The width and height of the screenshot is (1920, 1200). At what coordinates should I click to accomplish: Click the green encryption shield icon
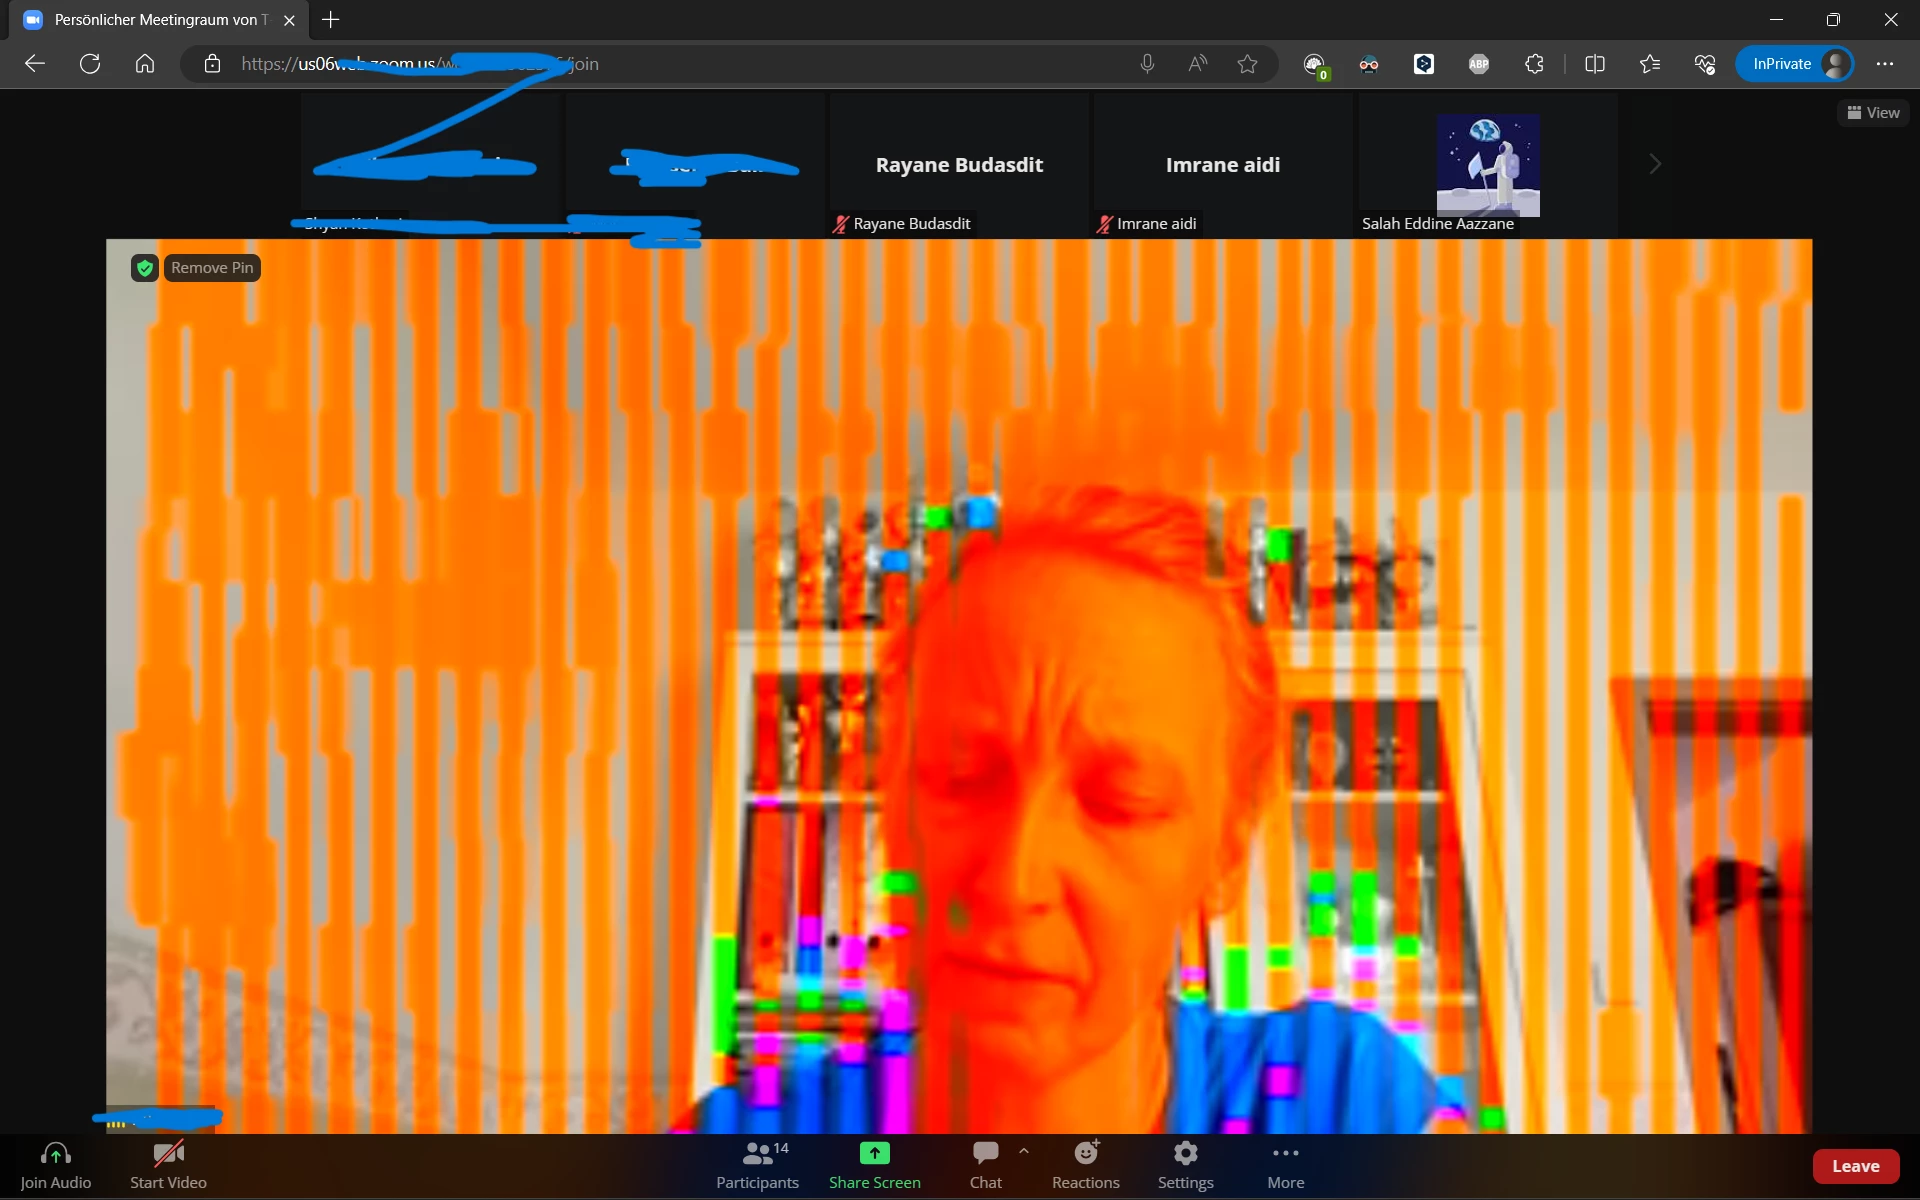point(145,268)
